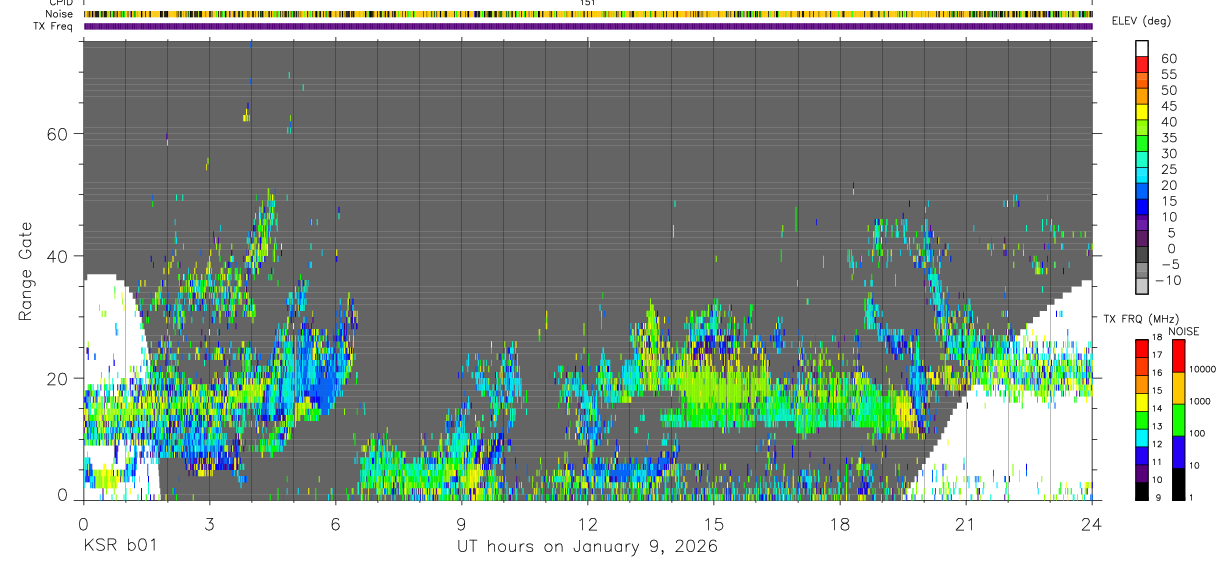This screenshot has height=567, width=1228.
Task: Click the yellow swatch in TX FRQ legend
Action: (1142, 400)
